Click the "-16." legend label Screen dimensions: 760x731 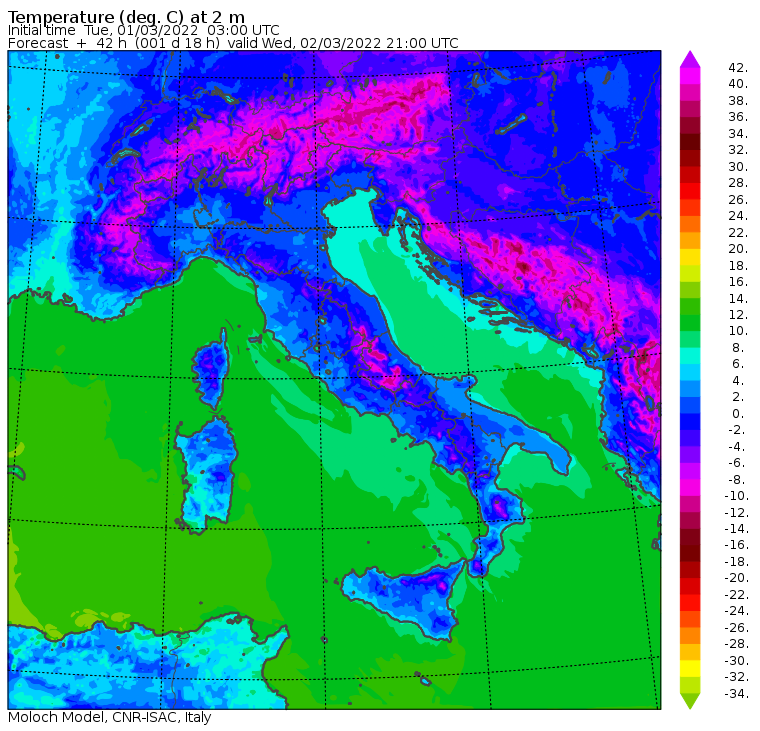[736, 545]
